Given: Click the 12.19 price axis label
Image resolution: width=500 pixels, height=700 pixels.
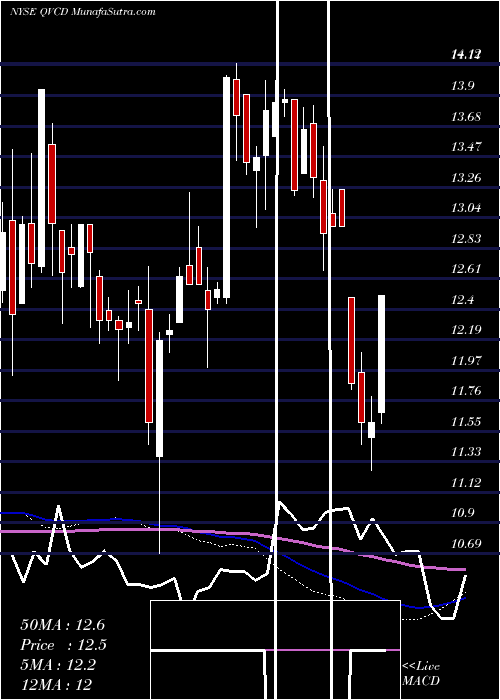Looking at the screenshot, I should [x=466, y=329].
